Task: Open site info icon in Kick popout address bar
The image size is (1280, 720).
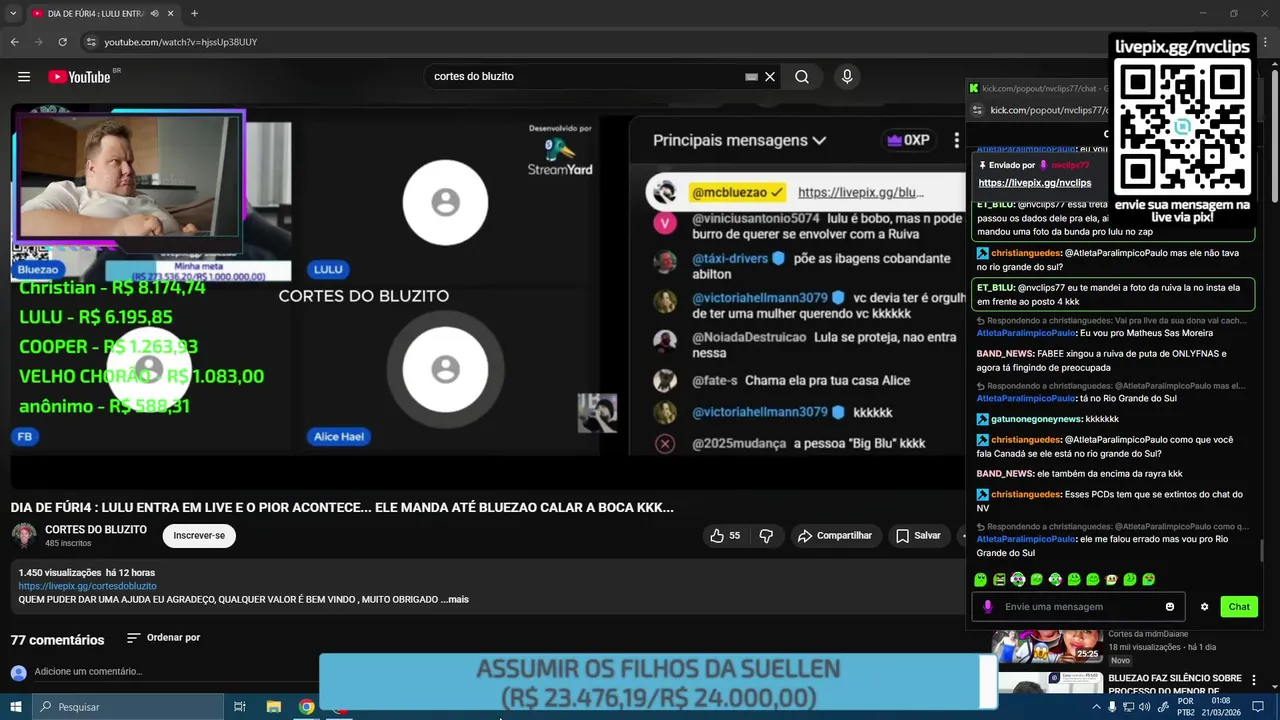Action: pos(979,110)
